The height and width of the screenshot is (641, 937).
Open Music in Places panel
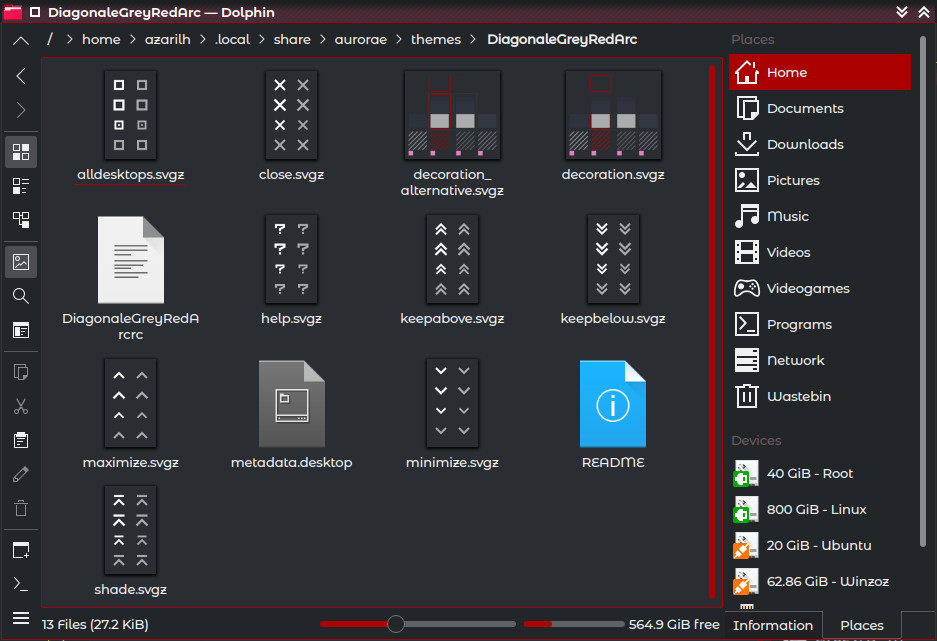pyautogui.click(x=820, y=216)
